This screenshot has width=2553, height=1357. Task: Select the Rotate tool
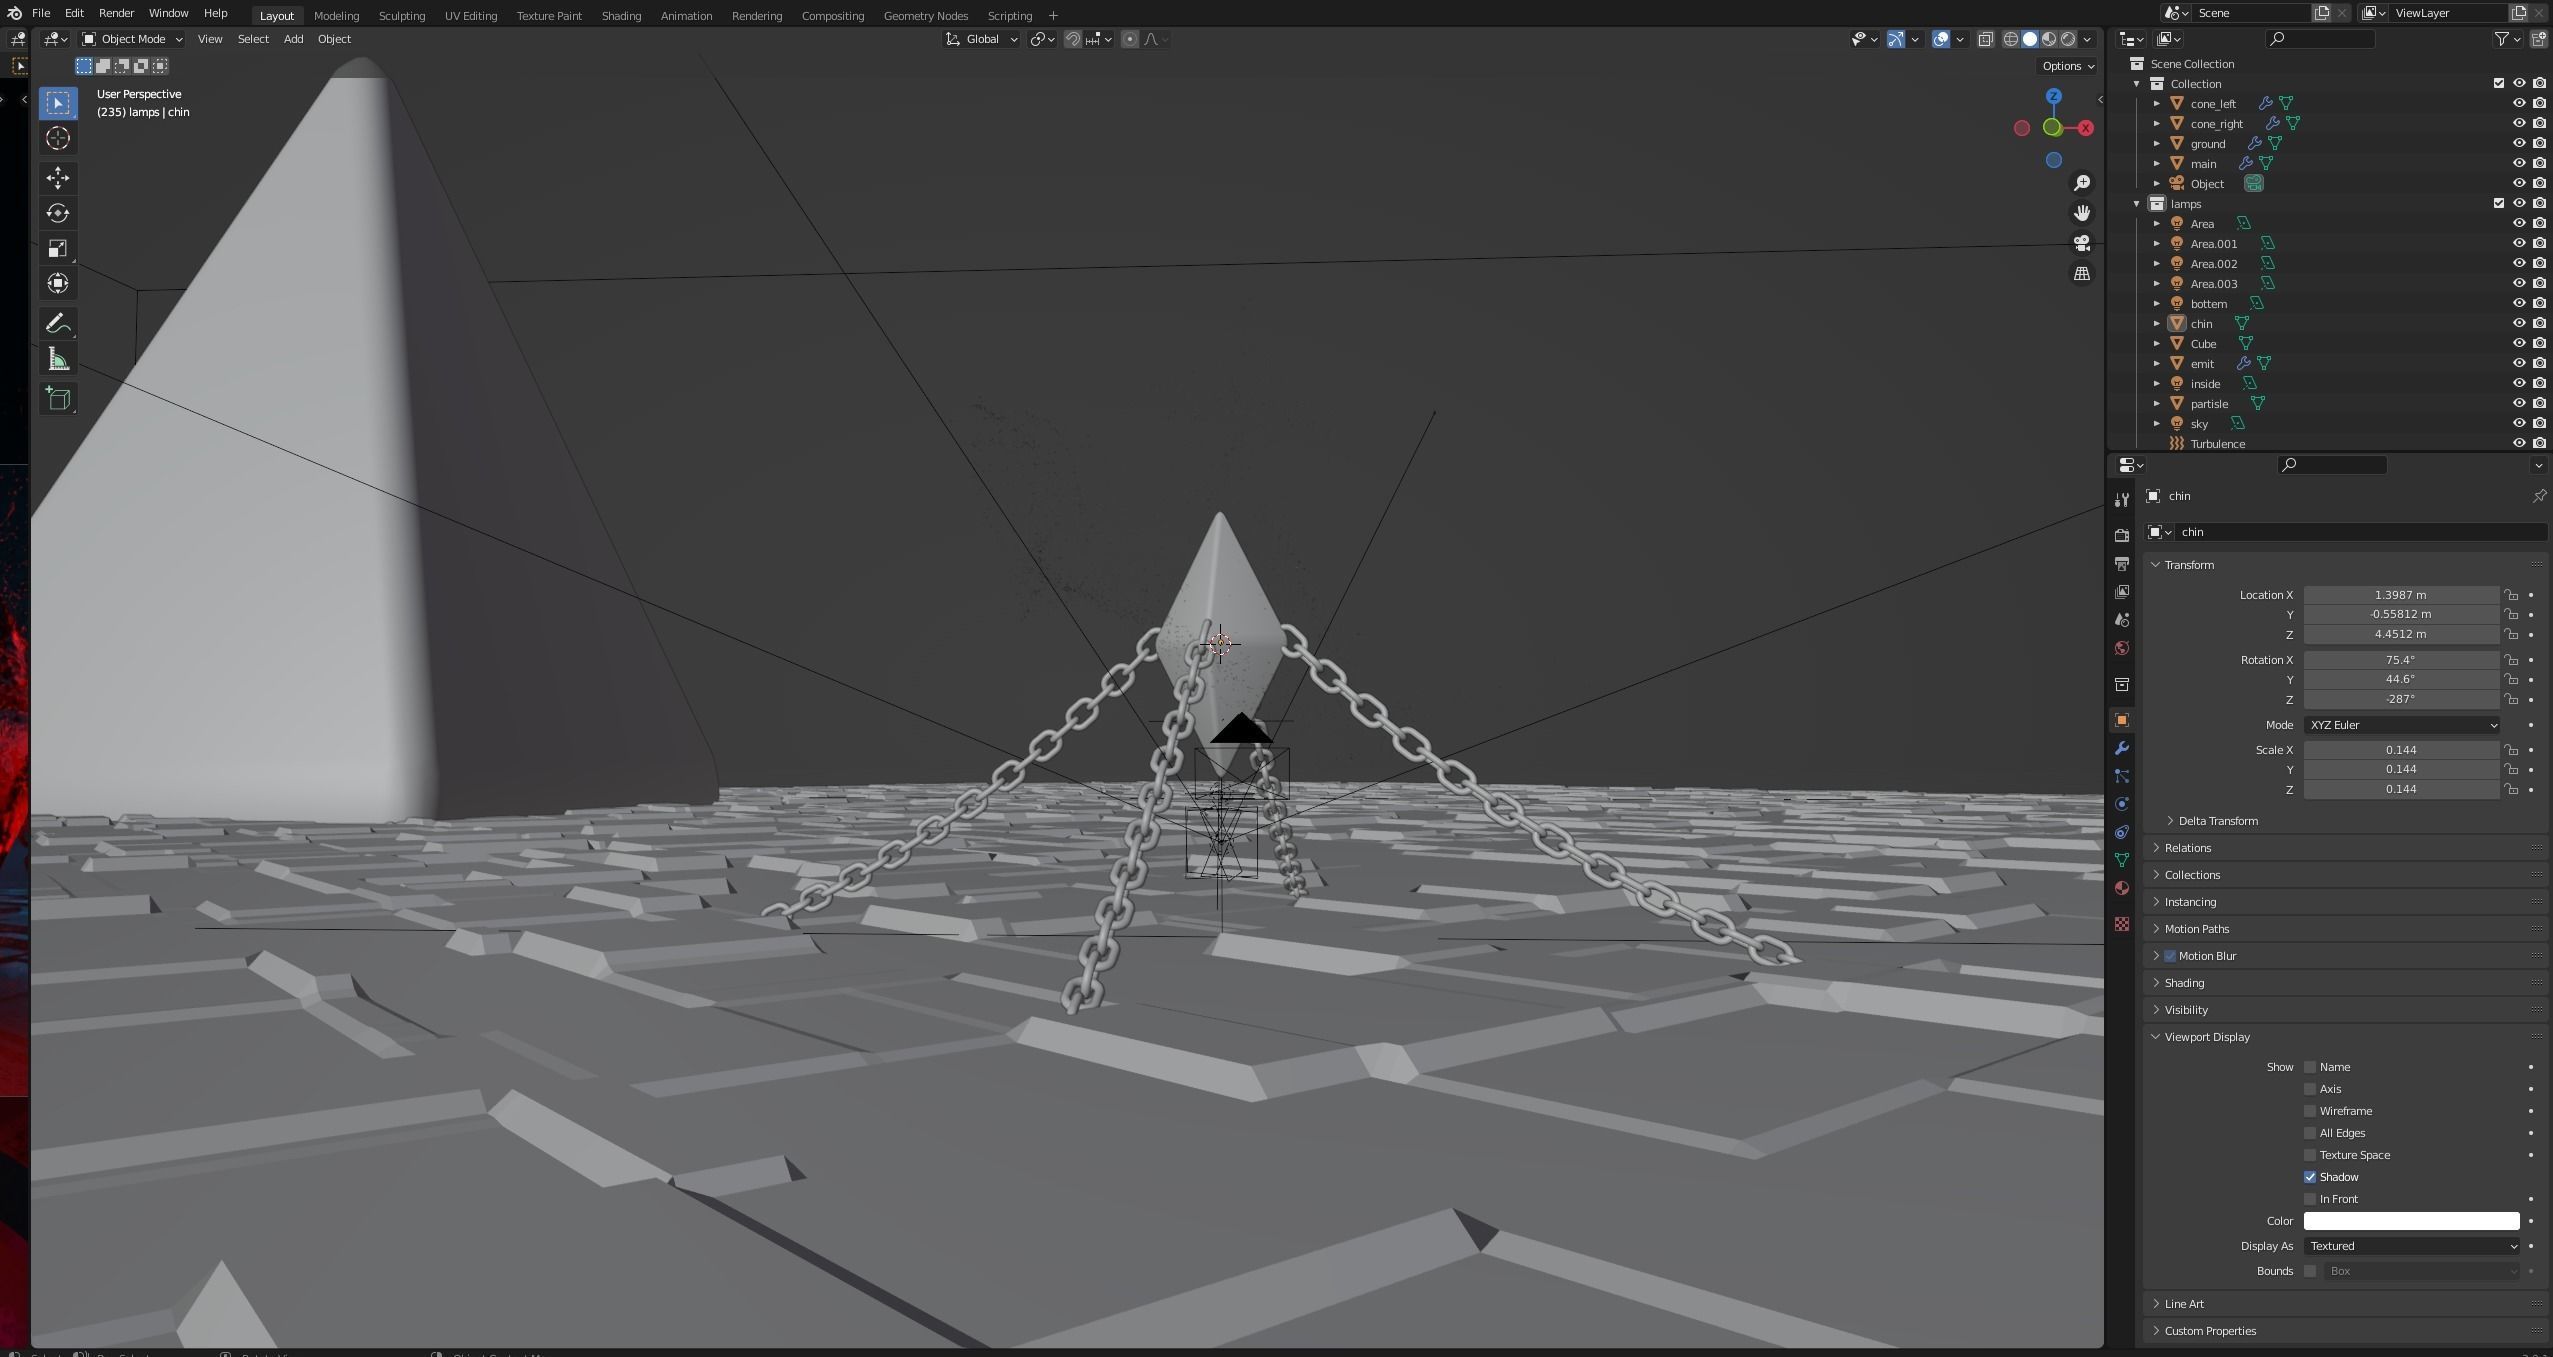click(58, 213)
